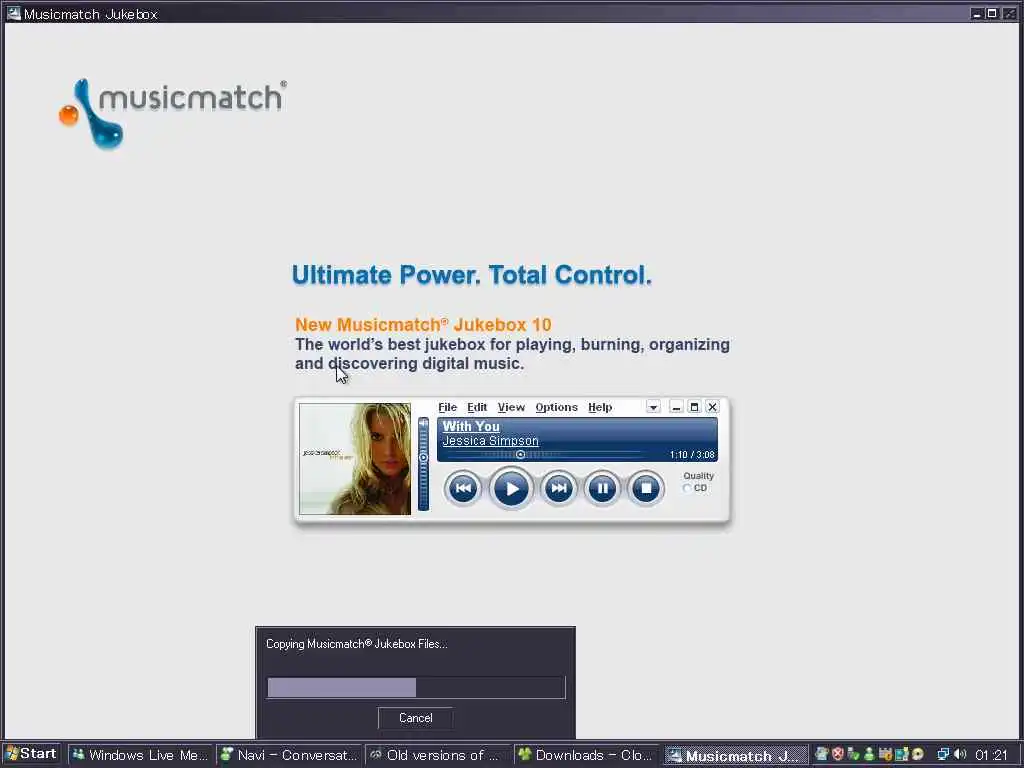Click the volume speaker tray icon
Viewport: 1024px width, 768px height.
pos(960,754)
